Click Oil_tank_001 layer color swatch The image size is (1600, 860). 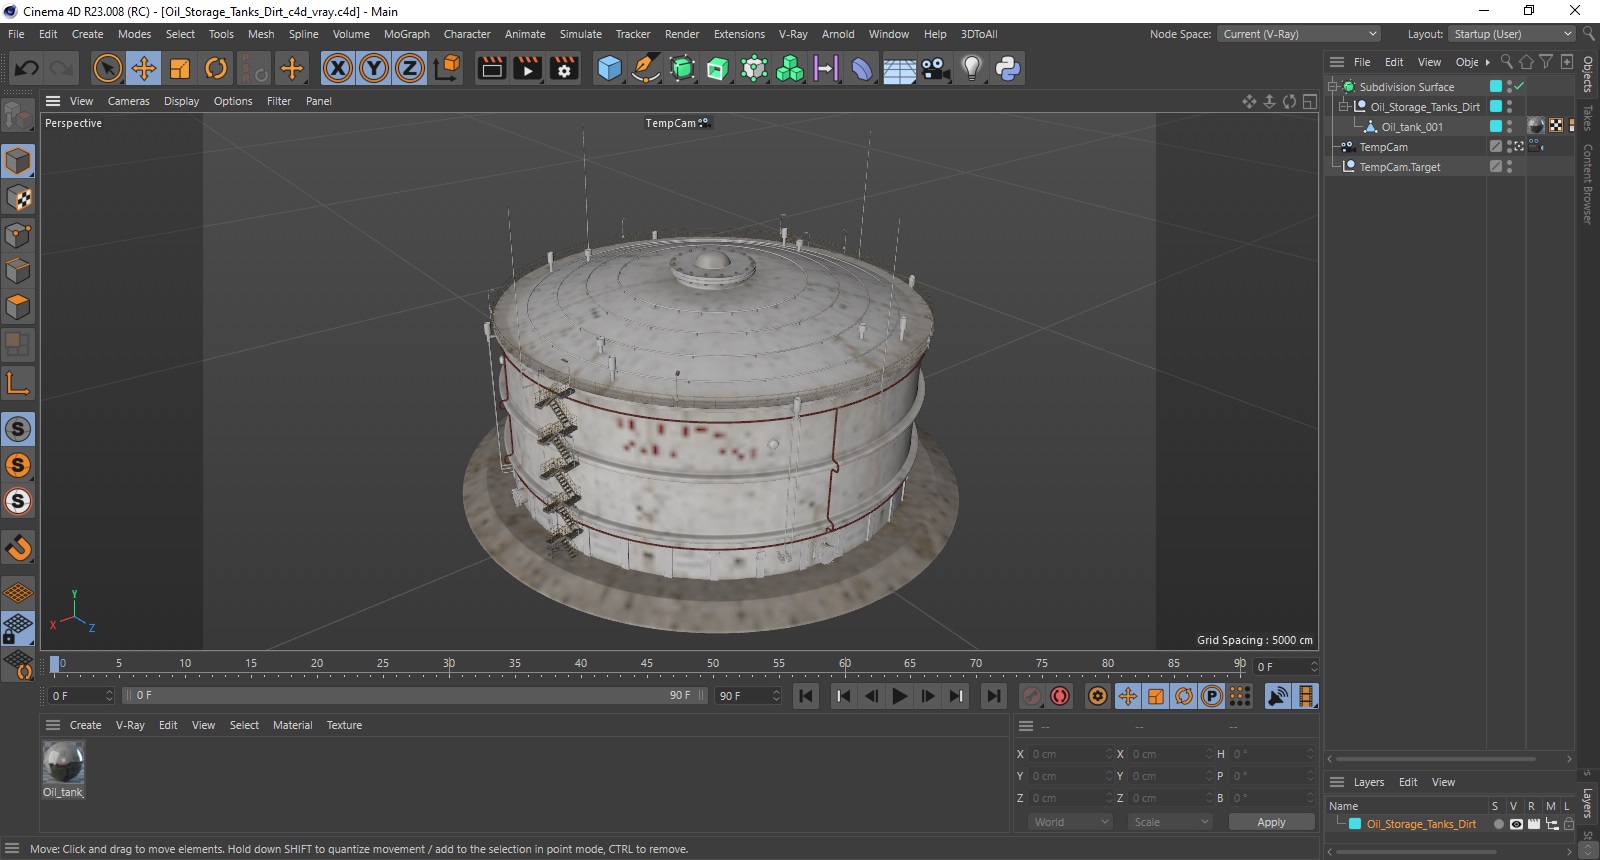[1496, 127]
